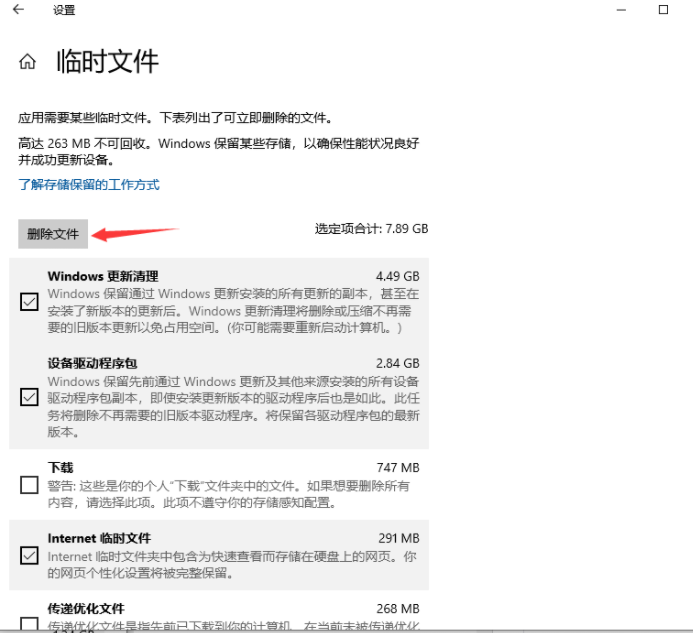Select the Windows 更新清理 item title
This screenshot has height=633, width=693.
(102, 276)
